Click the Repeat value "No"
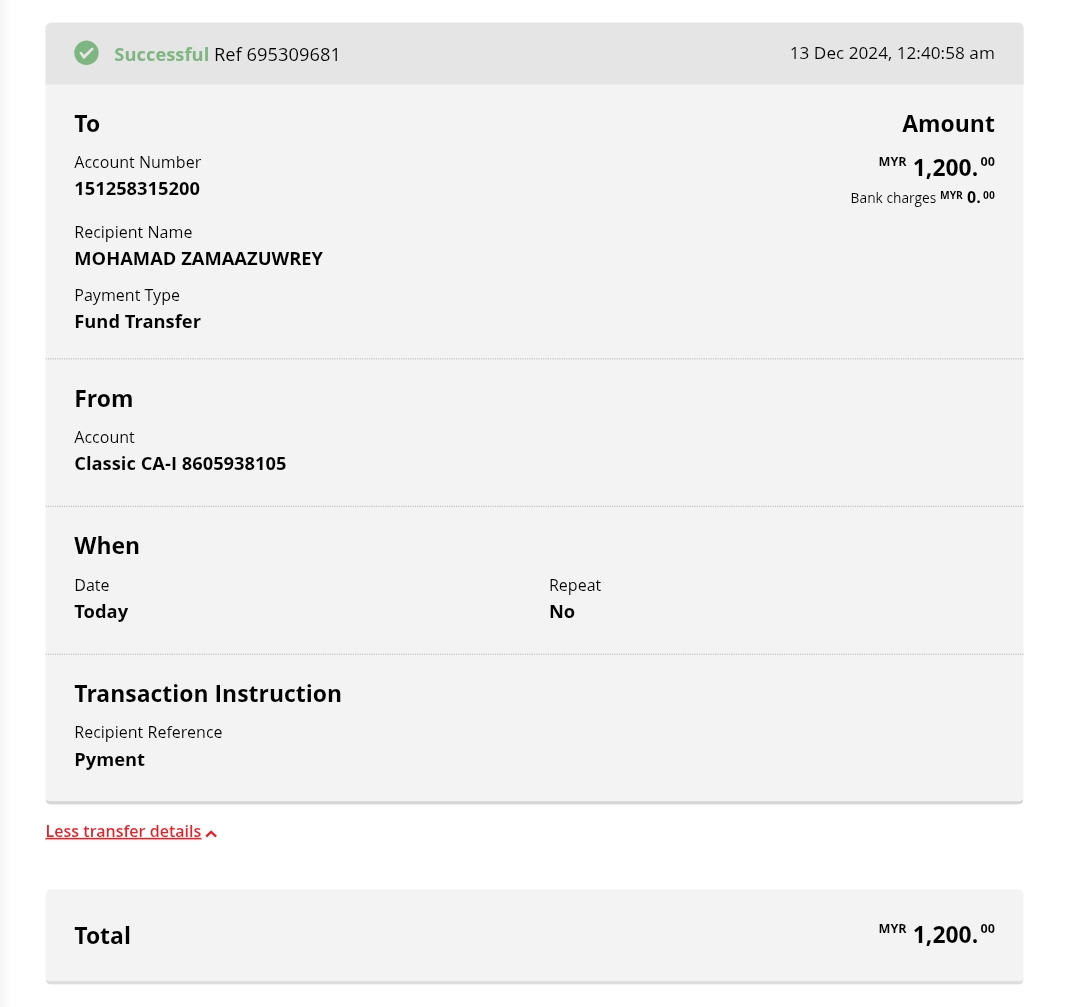The image size is (1079, 1007). (x=562, y=611)
